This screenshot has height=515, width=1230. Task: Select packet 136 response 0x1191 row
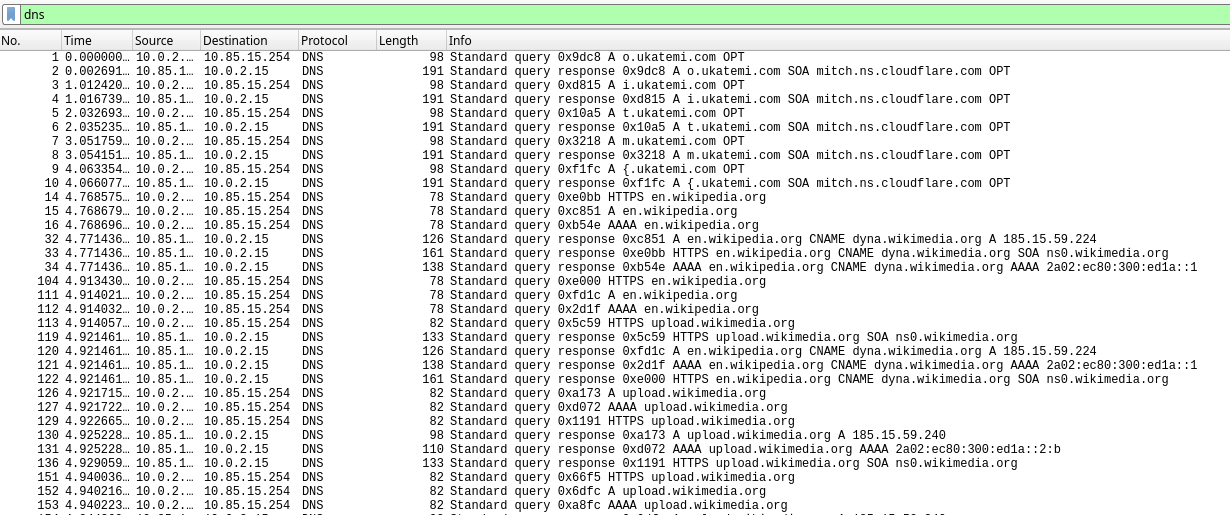coord(615,464)
